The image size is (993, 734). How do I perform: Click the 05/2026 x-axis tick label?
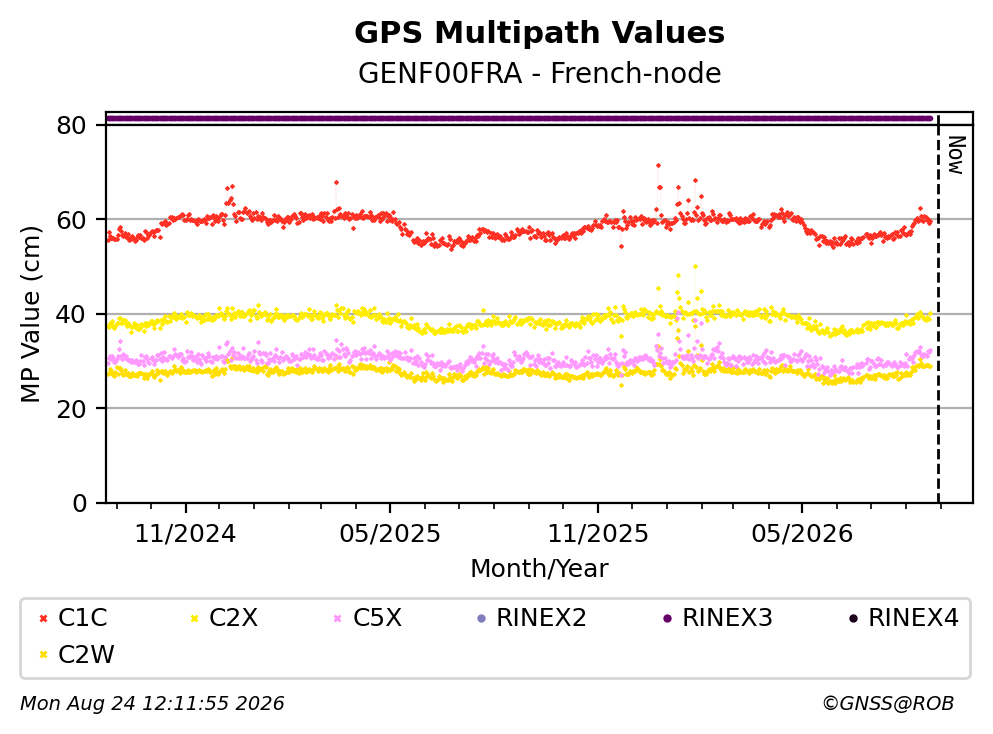coord(802,534)
